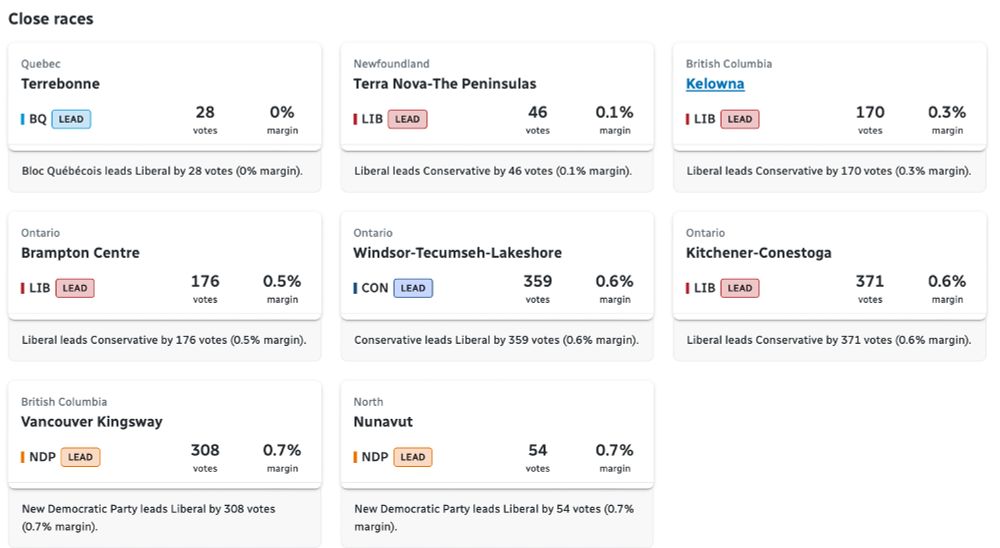Click the Terrebonne riding title
Screen dimensions: 1000x548
60,84
